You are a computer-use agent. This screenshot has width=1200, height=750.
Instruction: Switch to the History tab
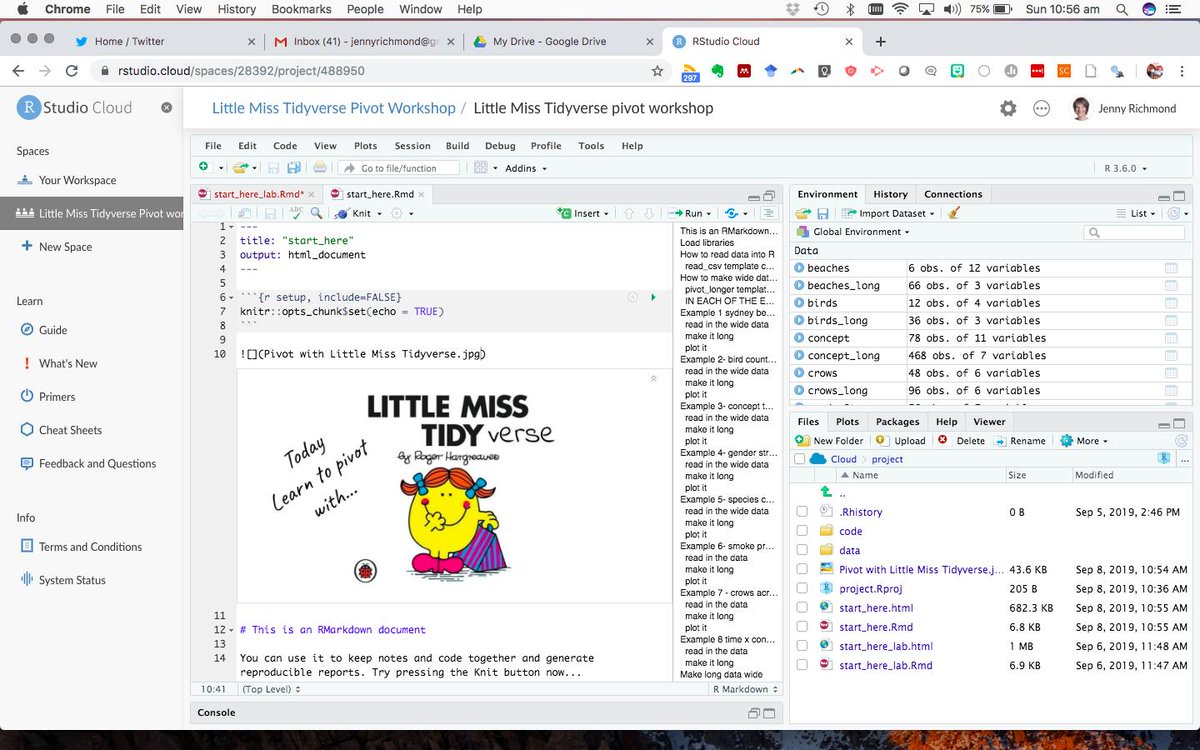click(x=890, y=194)
